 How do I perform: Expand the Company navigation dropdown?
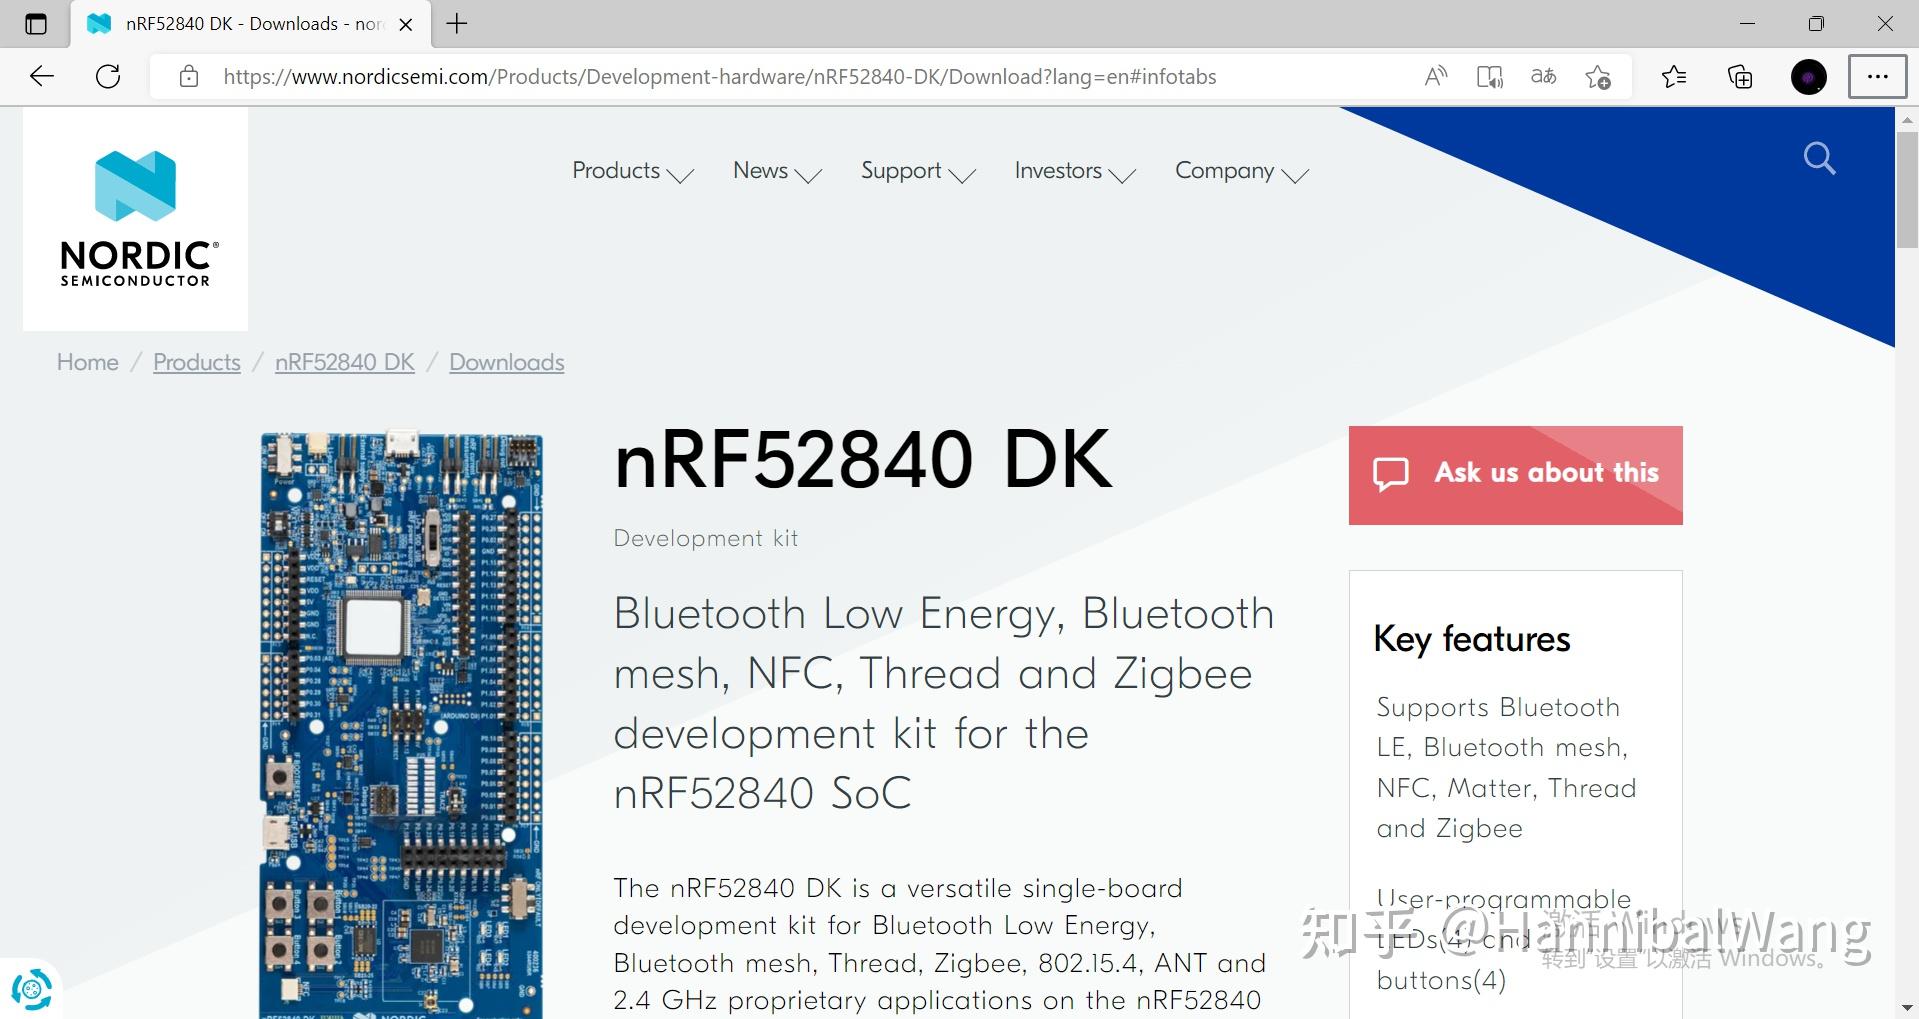(x=1224, y=171)
